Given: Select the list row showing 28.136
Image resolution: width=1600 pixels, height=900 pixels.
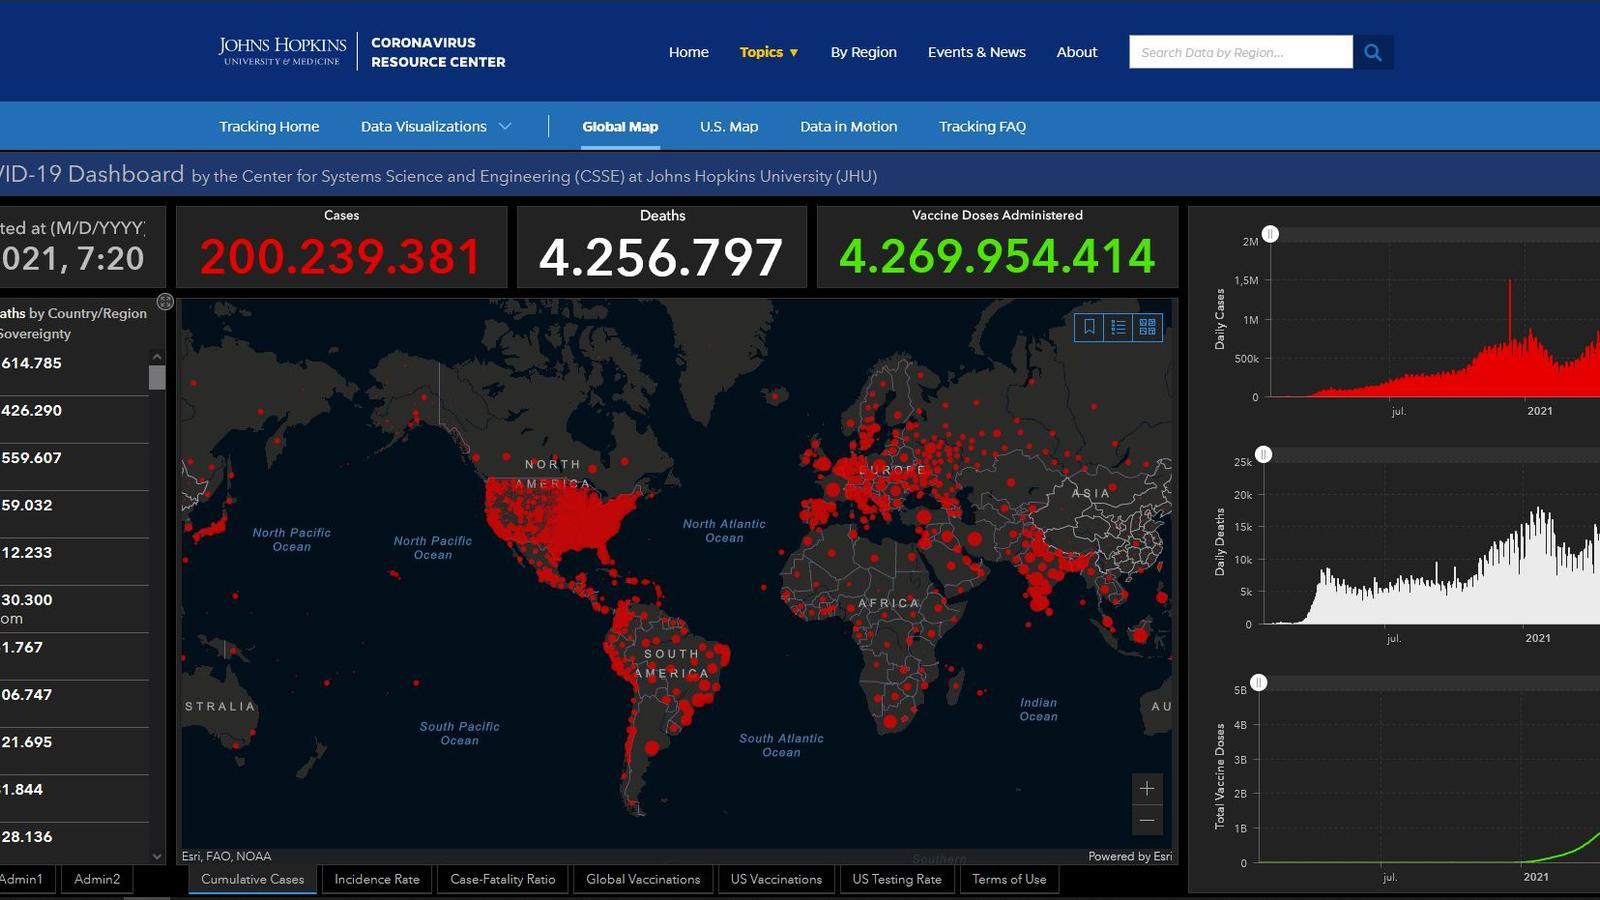Looking at the screenshot, I should click(x=74, y=844).
